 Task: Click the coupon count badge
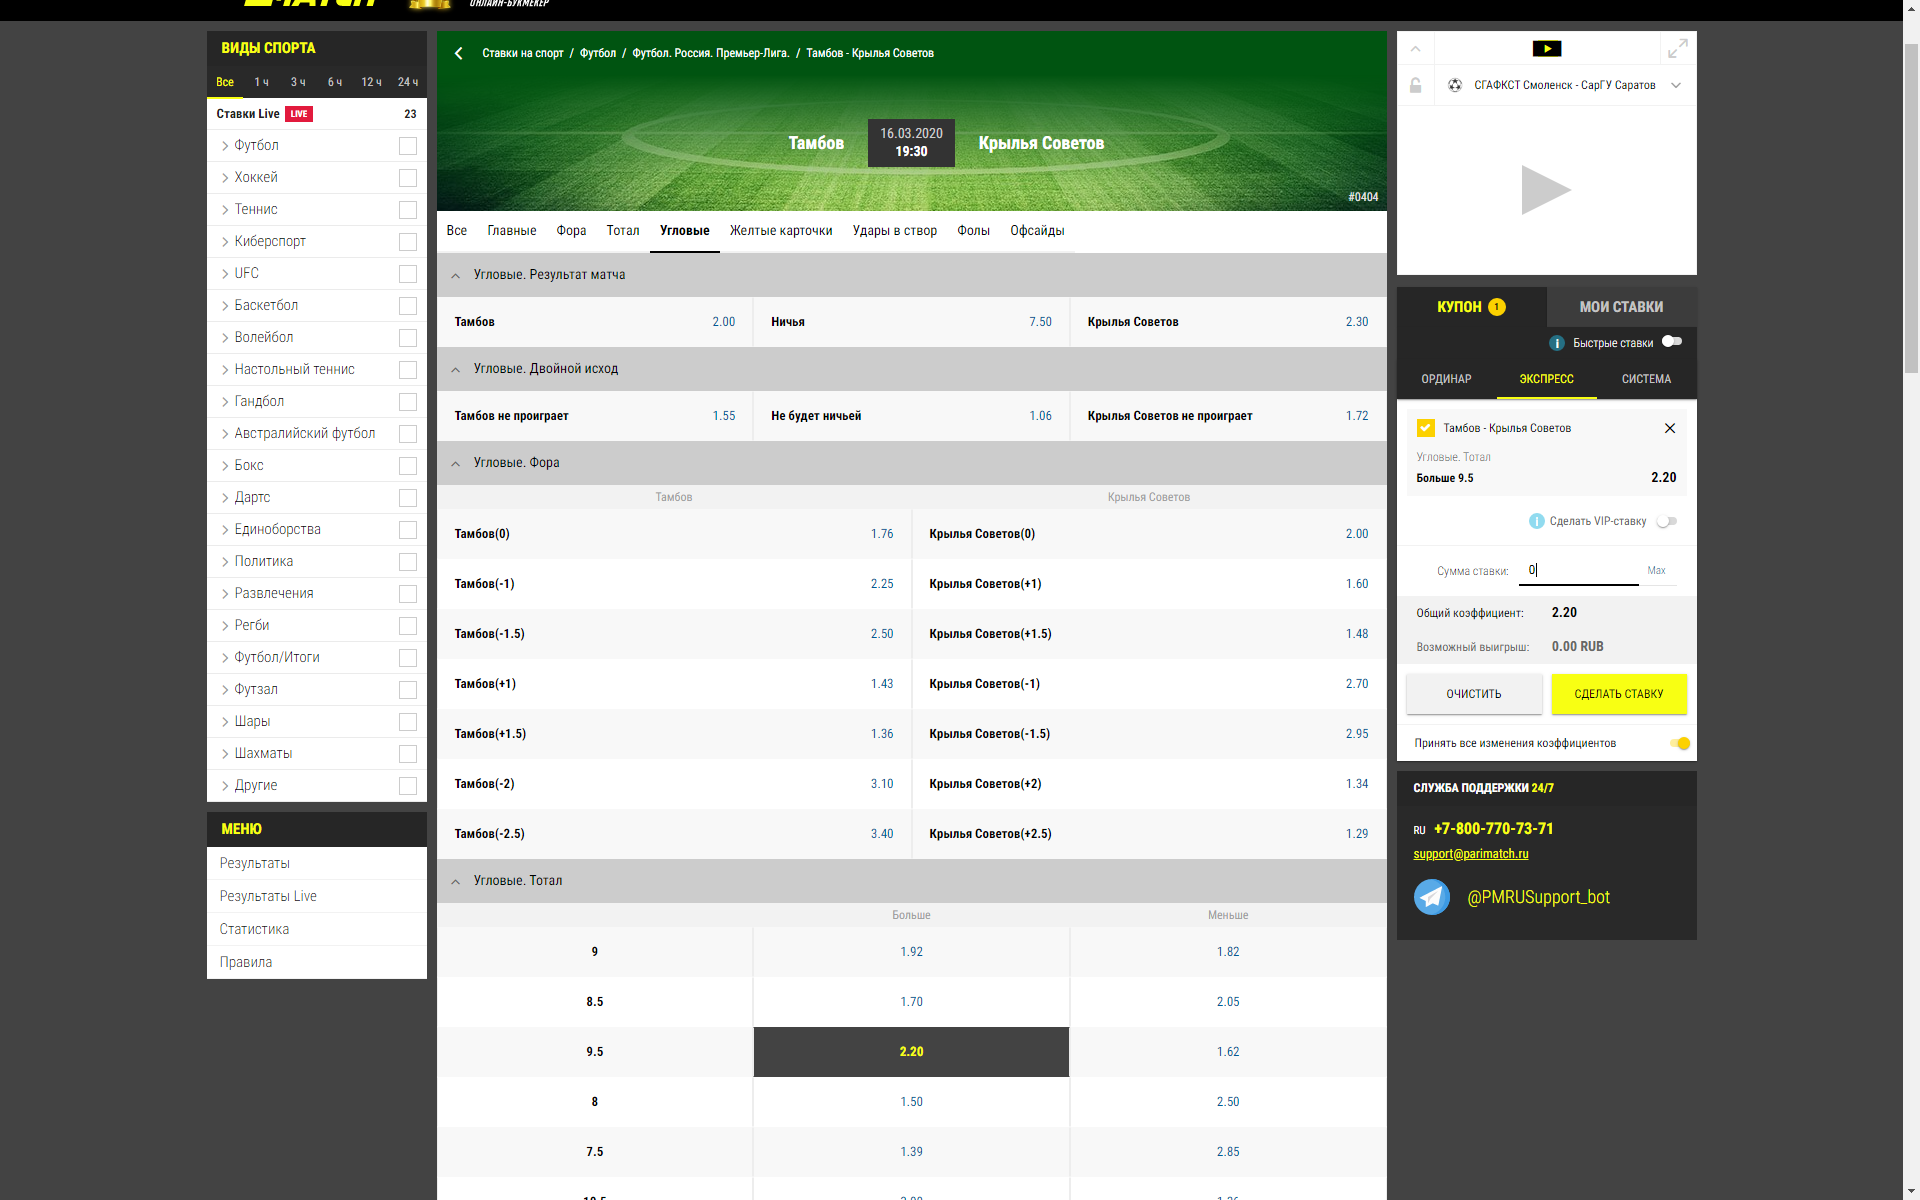click(x=1497, y=307)
